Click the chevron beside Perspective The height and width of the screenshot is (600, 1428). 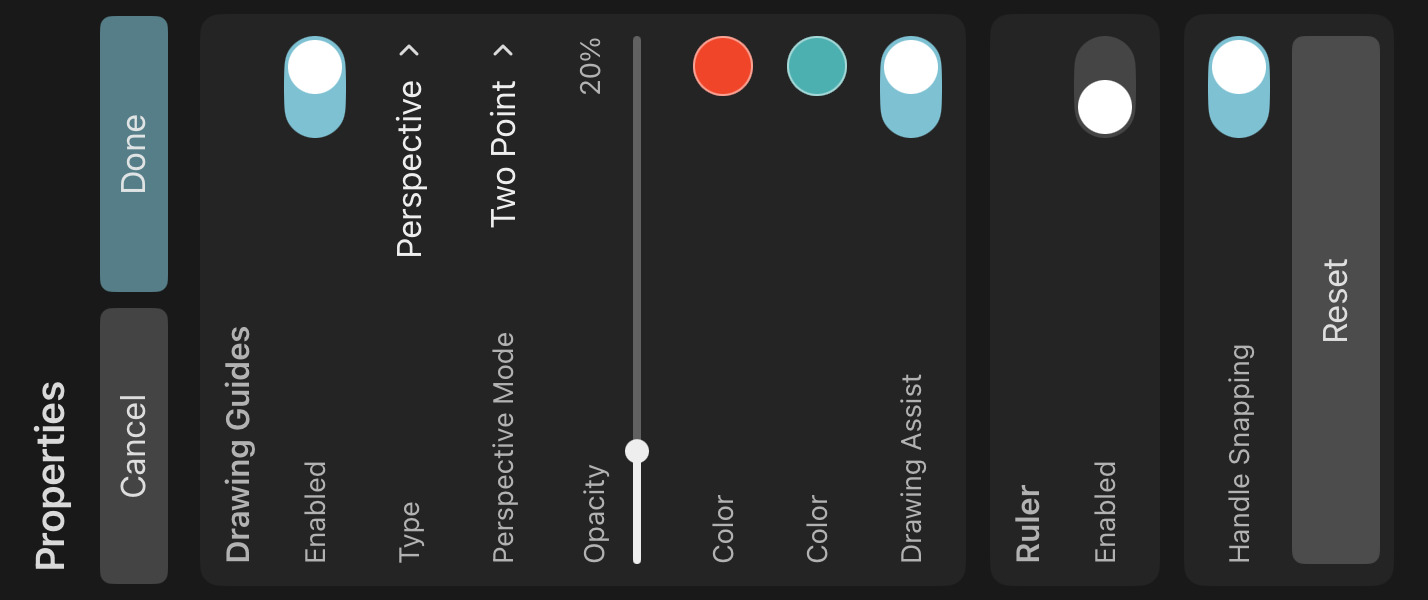click(409, 50)
